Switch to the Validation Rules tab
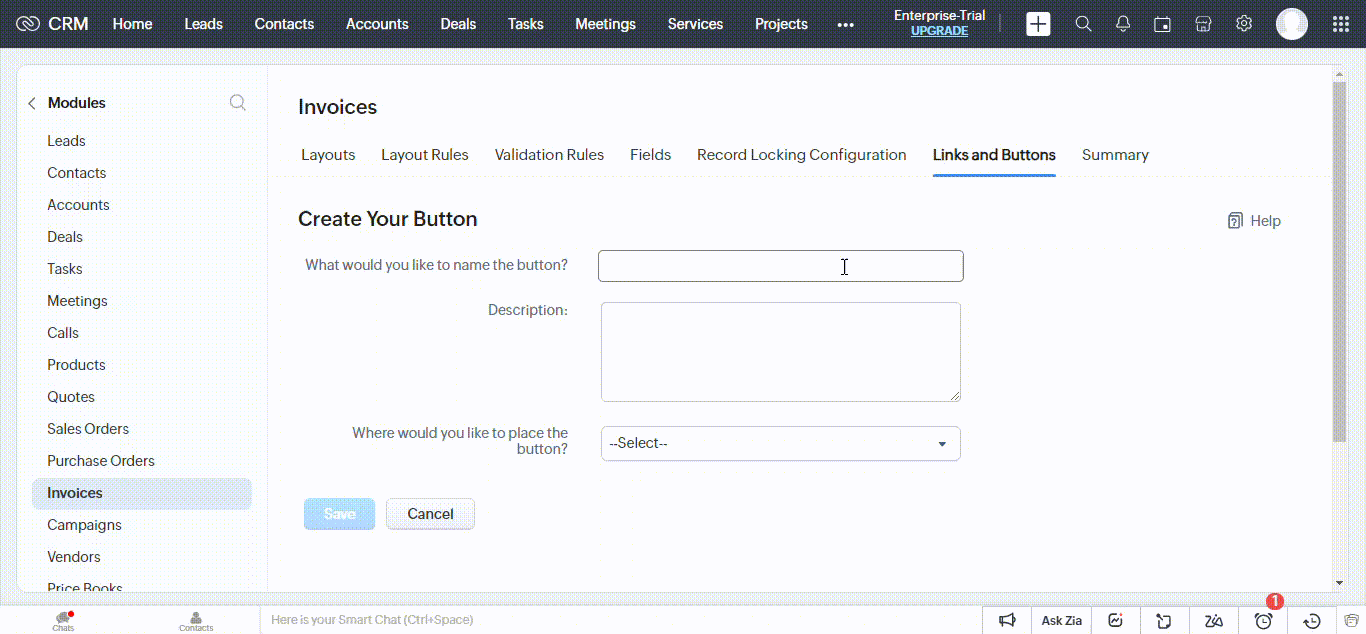1366x634 pixels. pyautogui.click(x=549, y=155)
